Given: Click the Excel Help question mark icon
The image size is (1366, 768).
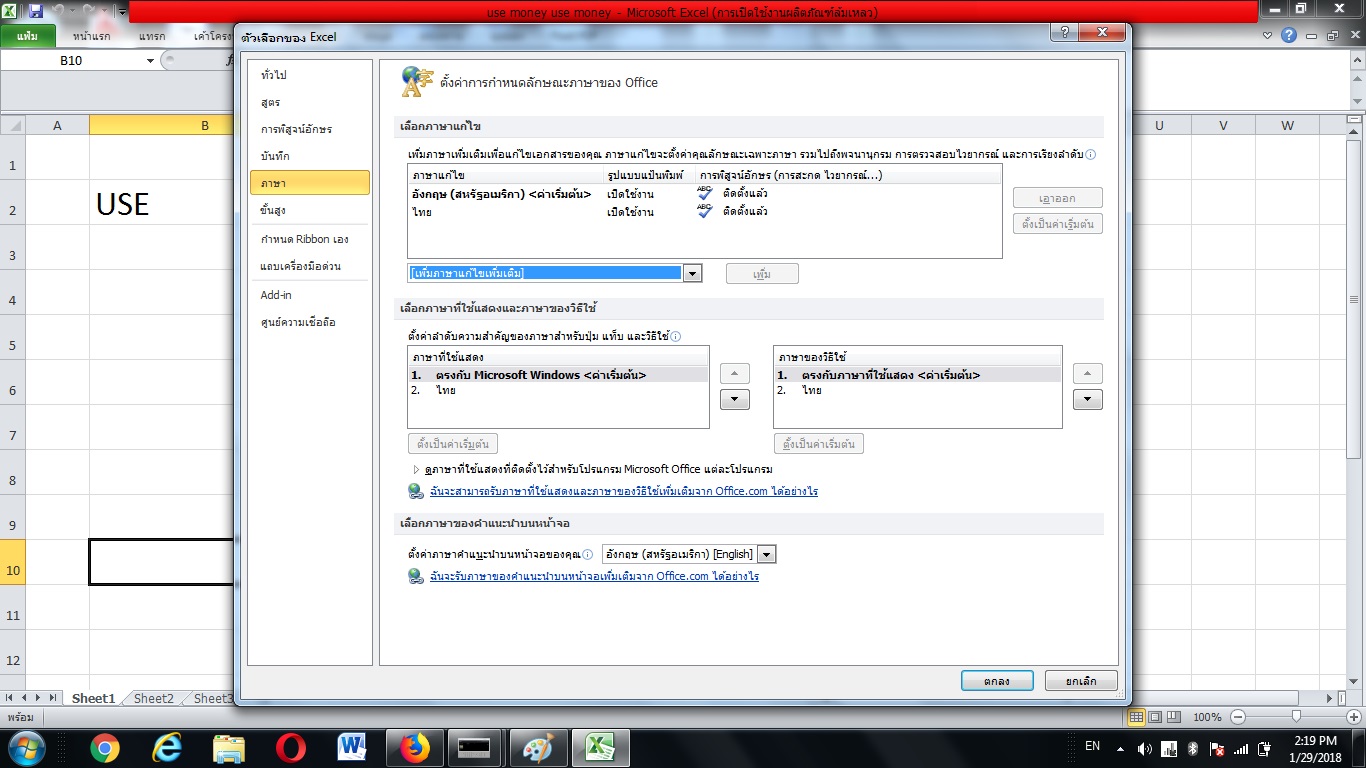Looking at the screenshot, I should (x=1290, y=35).
